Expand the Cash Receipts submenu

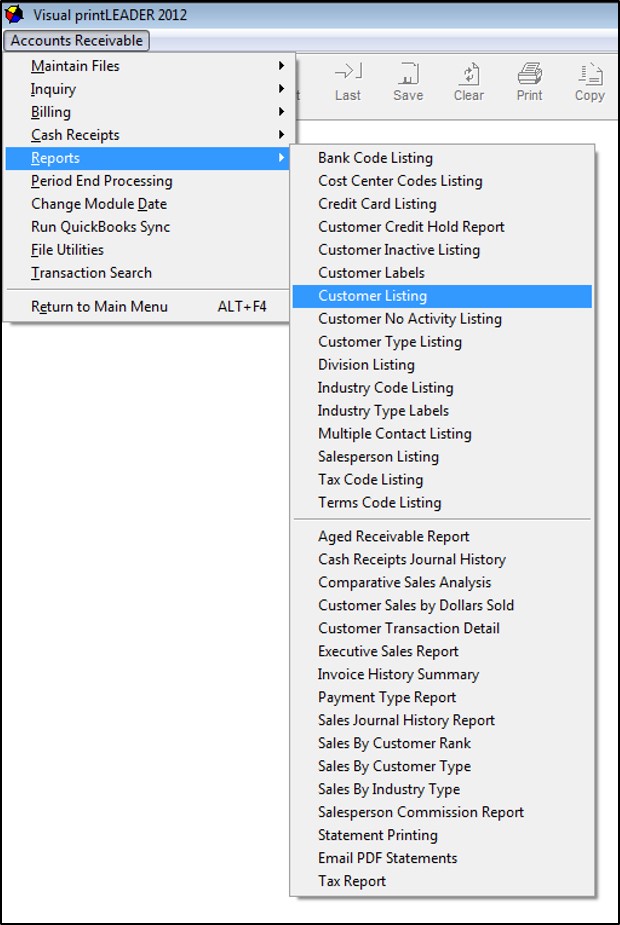(x=147, y=135)
